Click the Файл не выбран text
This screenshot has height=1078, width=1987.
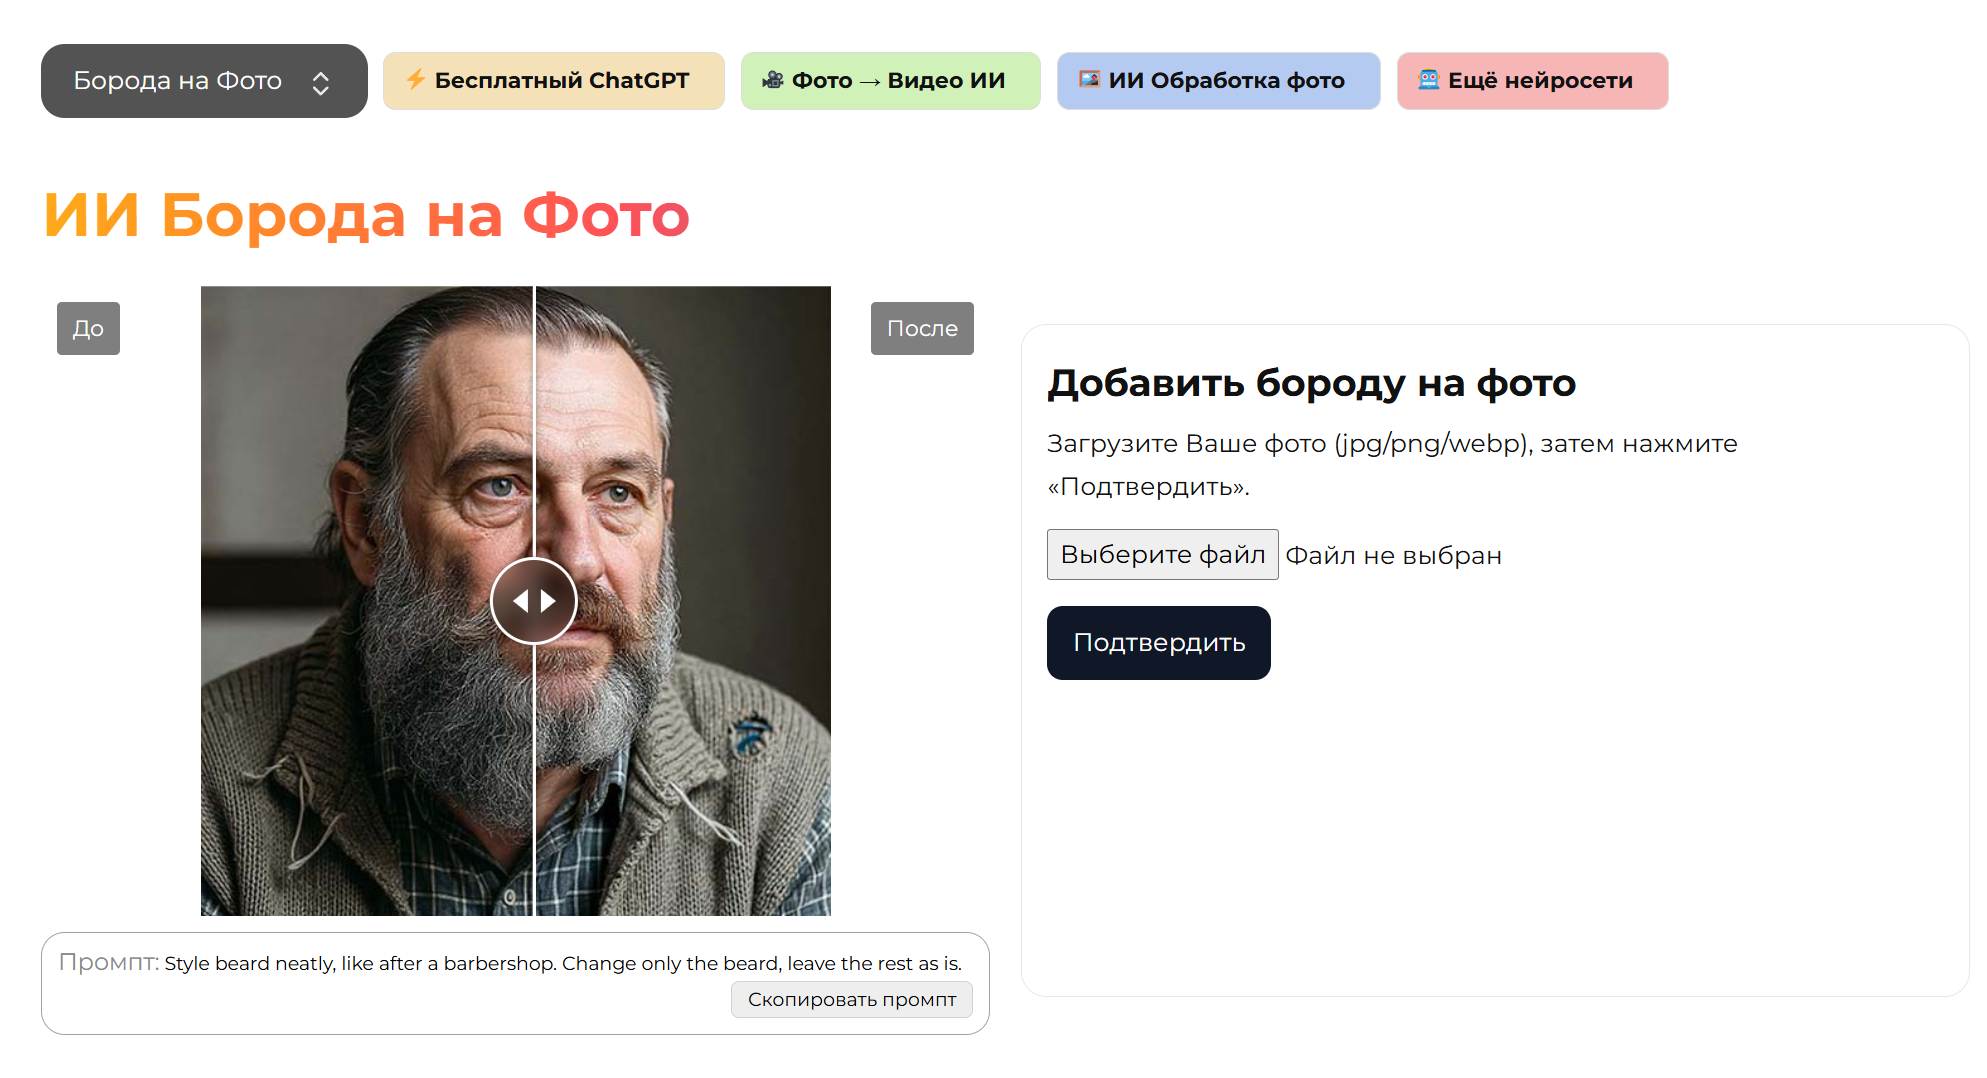[x=1393, y=556]
